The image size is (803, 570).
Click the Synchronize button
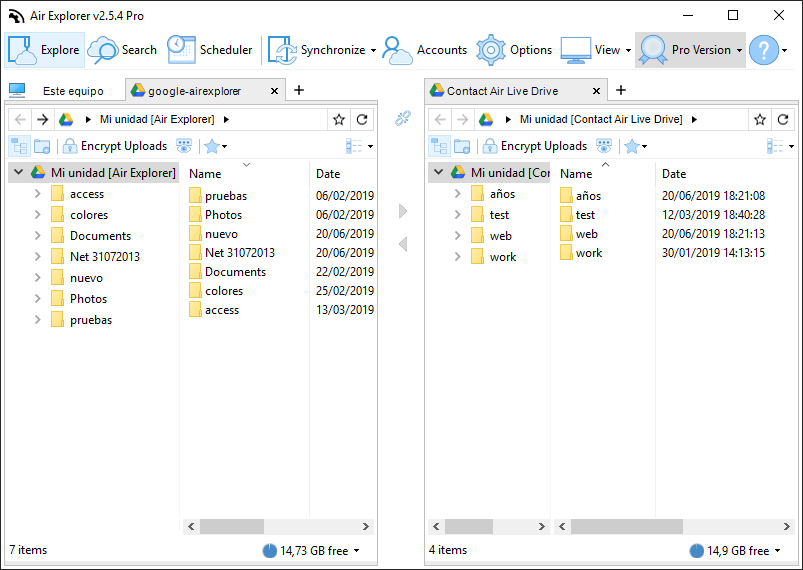point(316,50)
